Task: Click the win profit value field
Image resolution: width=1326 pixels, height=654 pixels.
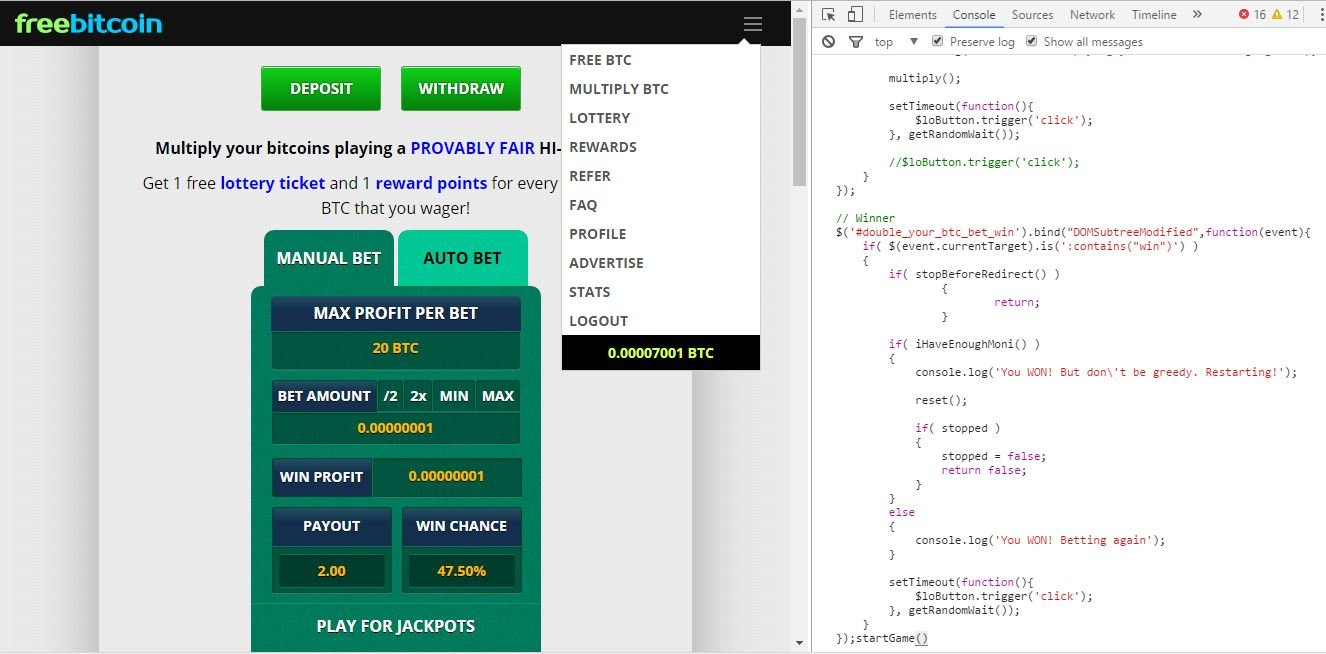Action: tap(446, 477)
